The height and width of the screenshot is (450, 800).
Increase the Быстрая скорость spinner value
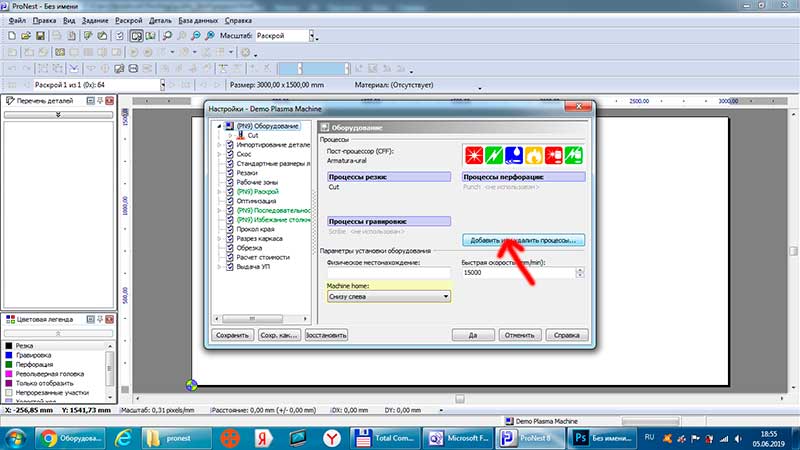580,270
